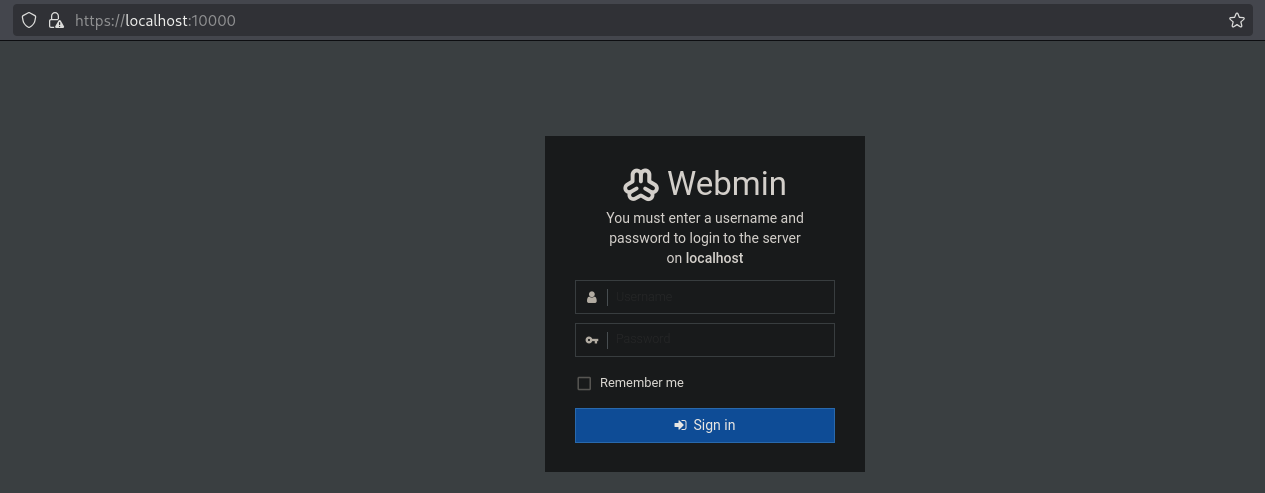Click "https://" prefix in the address bar

99,20
